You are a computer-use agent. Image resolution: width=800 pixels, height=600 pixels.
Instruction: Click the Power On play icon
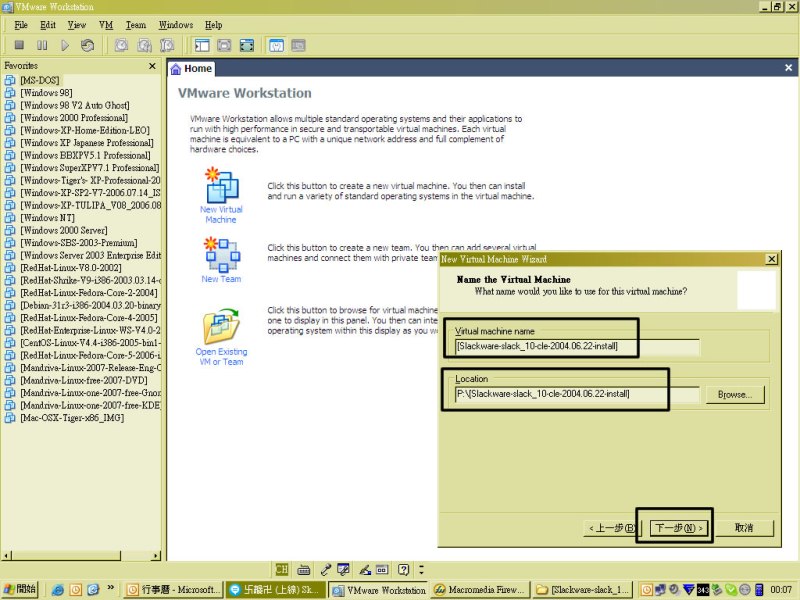tap(65, 45)
